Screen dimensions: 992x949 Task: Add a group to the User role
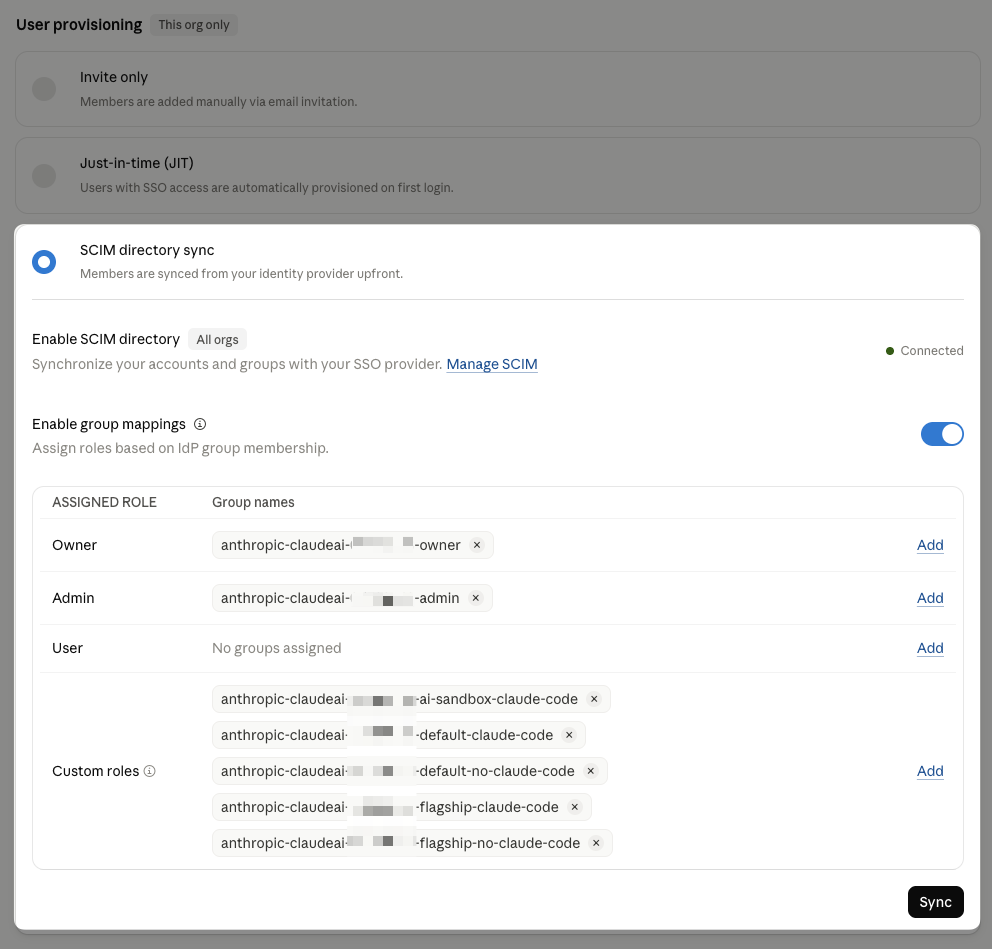click(x=930, y=648)
